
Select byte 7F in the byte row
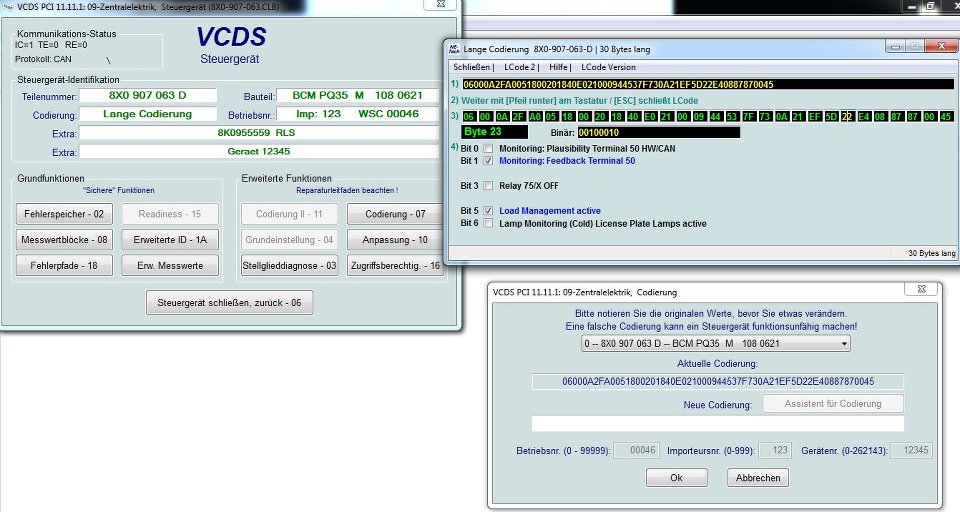(748, 116)
